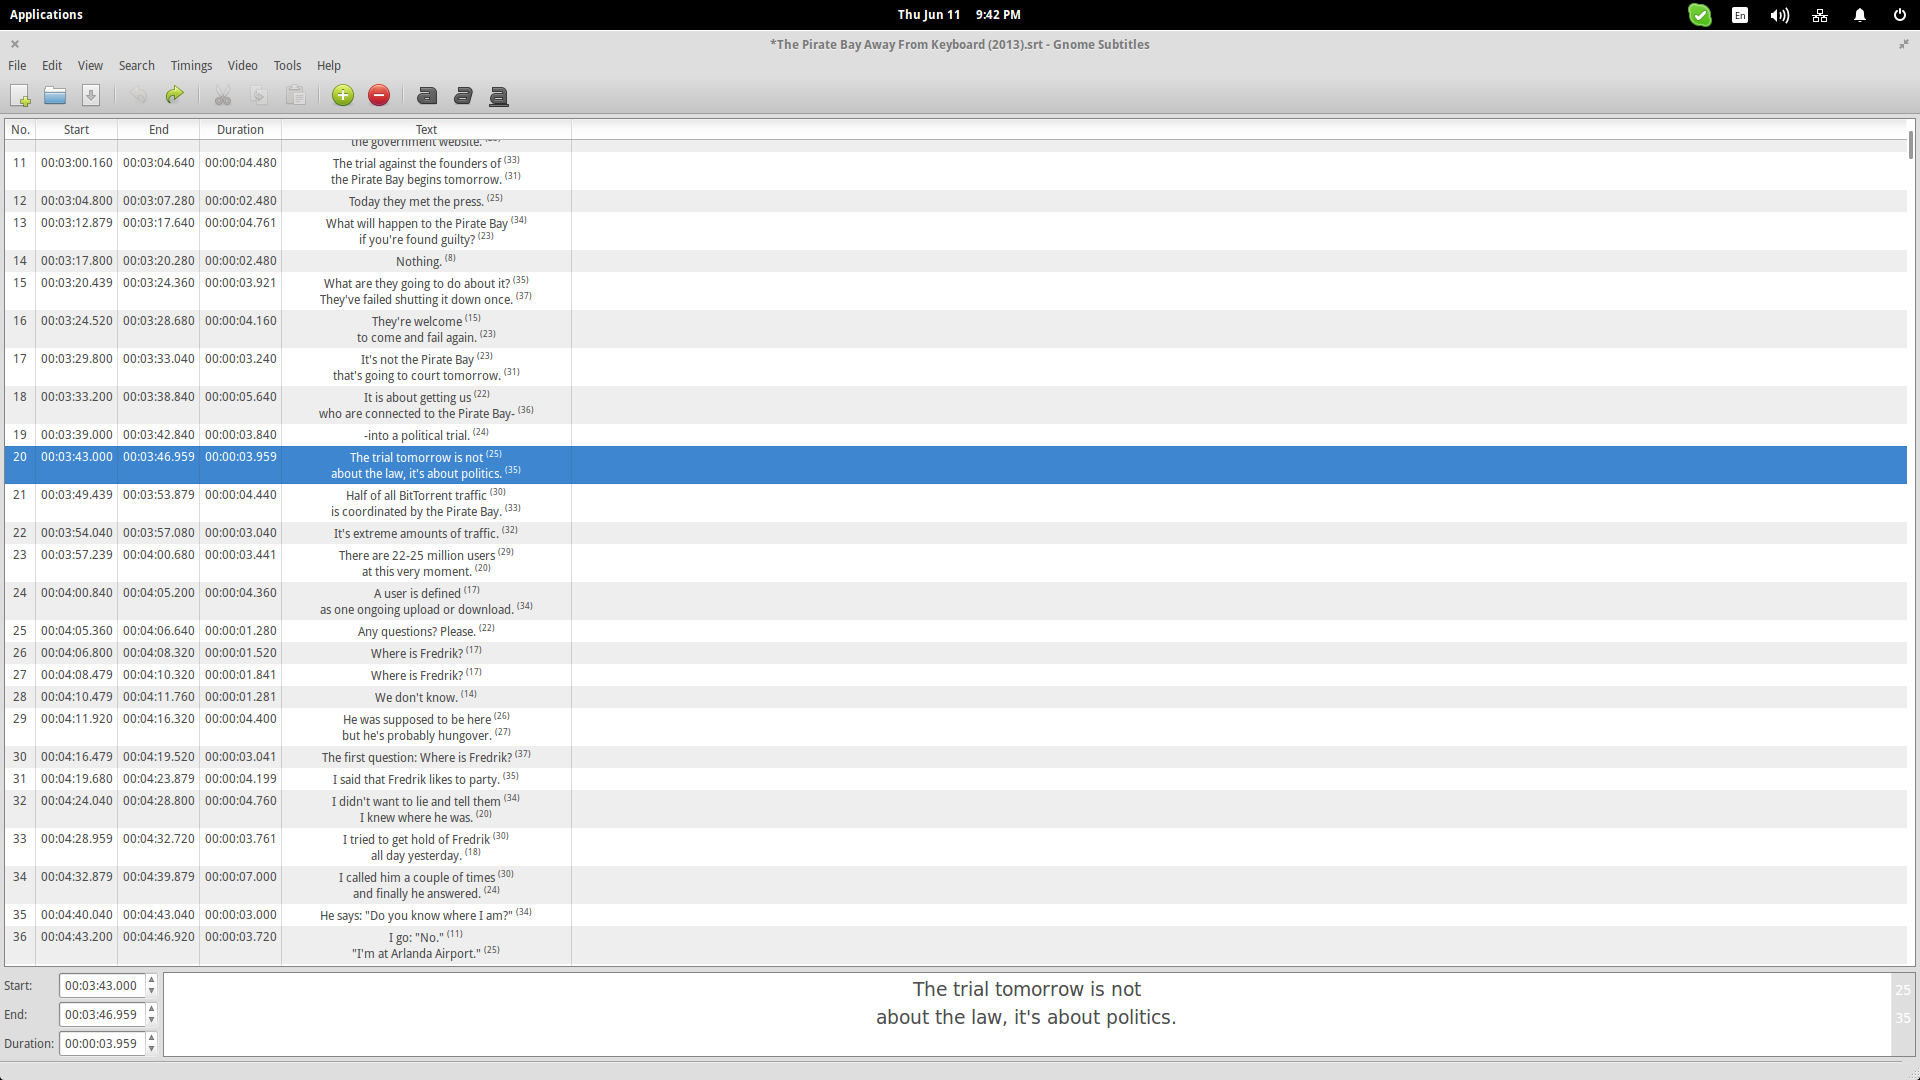Click the End time input field
1920x1080 pixels.
pyautogui.click(x=102, y=1015)
